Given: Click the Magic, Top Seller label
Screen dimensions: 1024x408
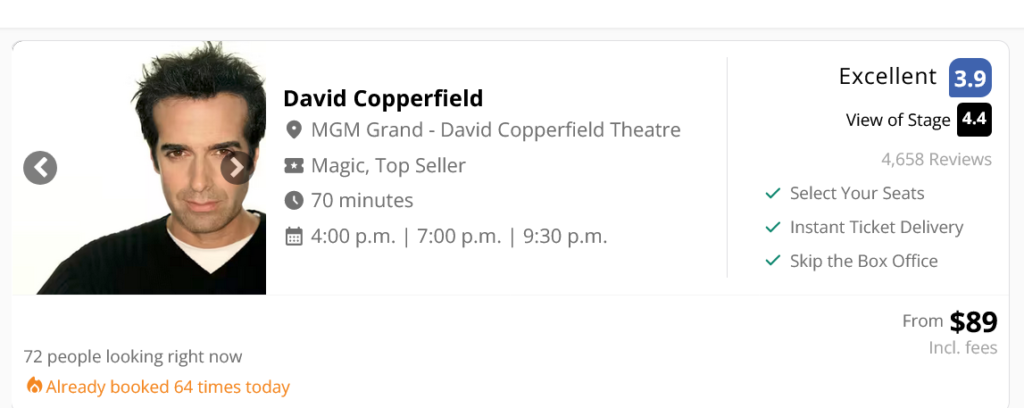Looking at the screenshot, I should click(x=388, y=165).
